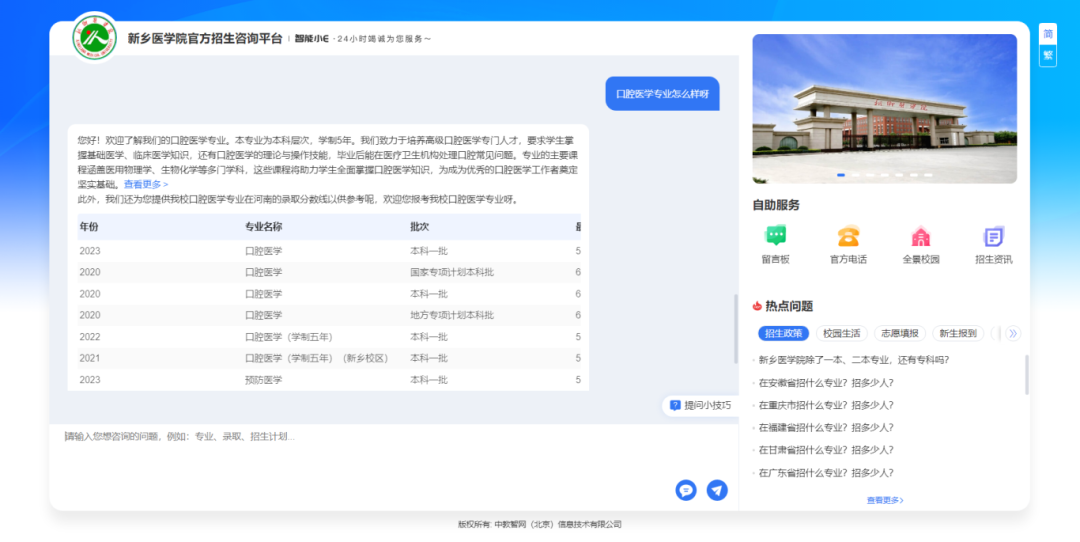Click the hot questions list scrollbar

point(1027,375)
